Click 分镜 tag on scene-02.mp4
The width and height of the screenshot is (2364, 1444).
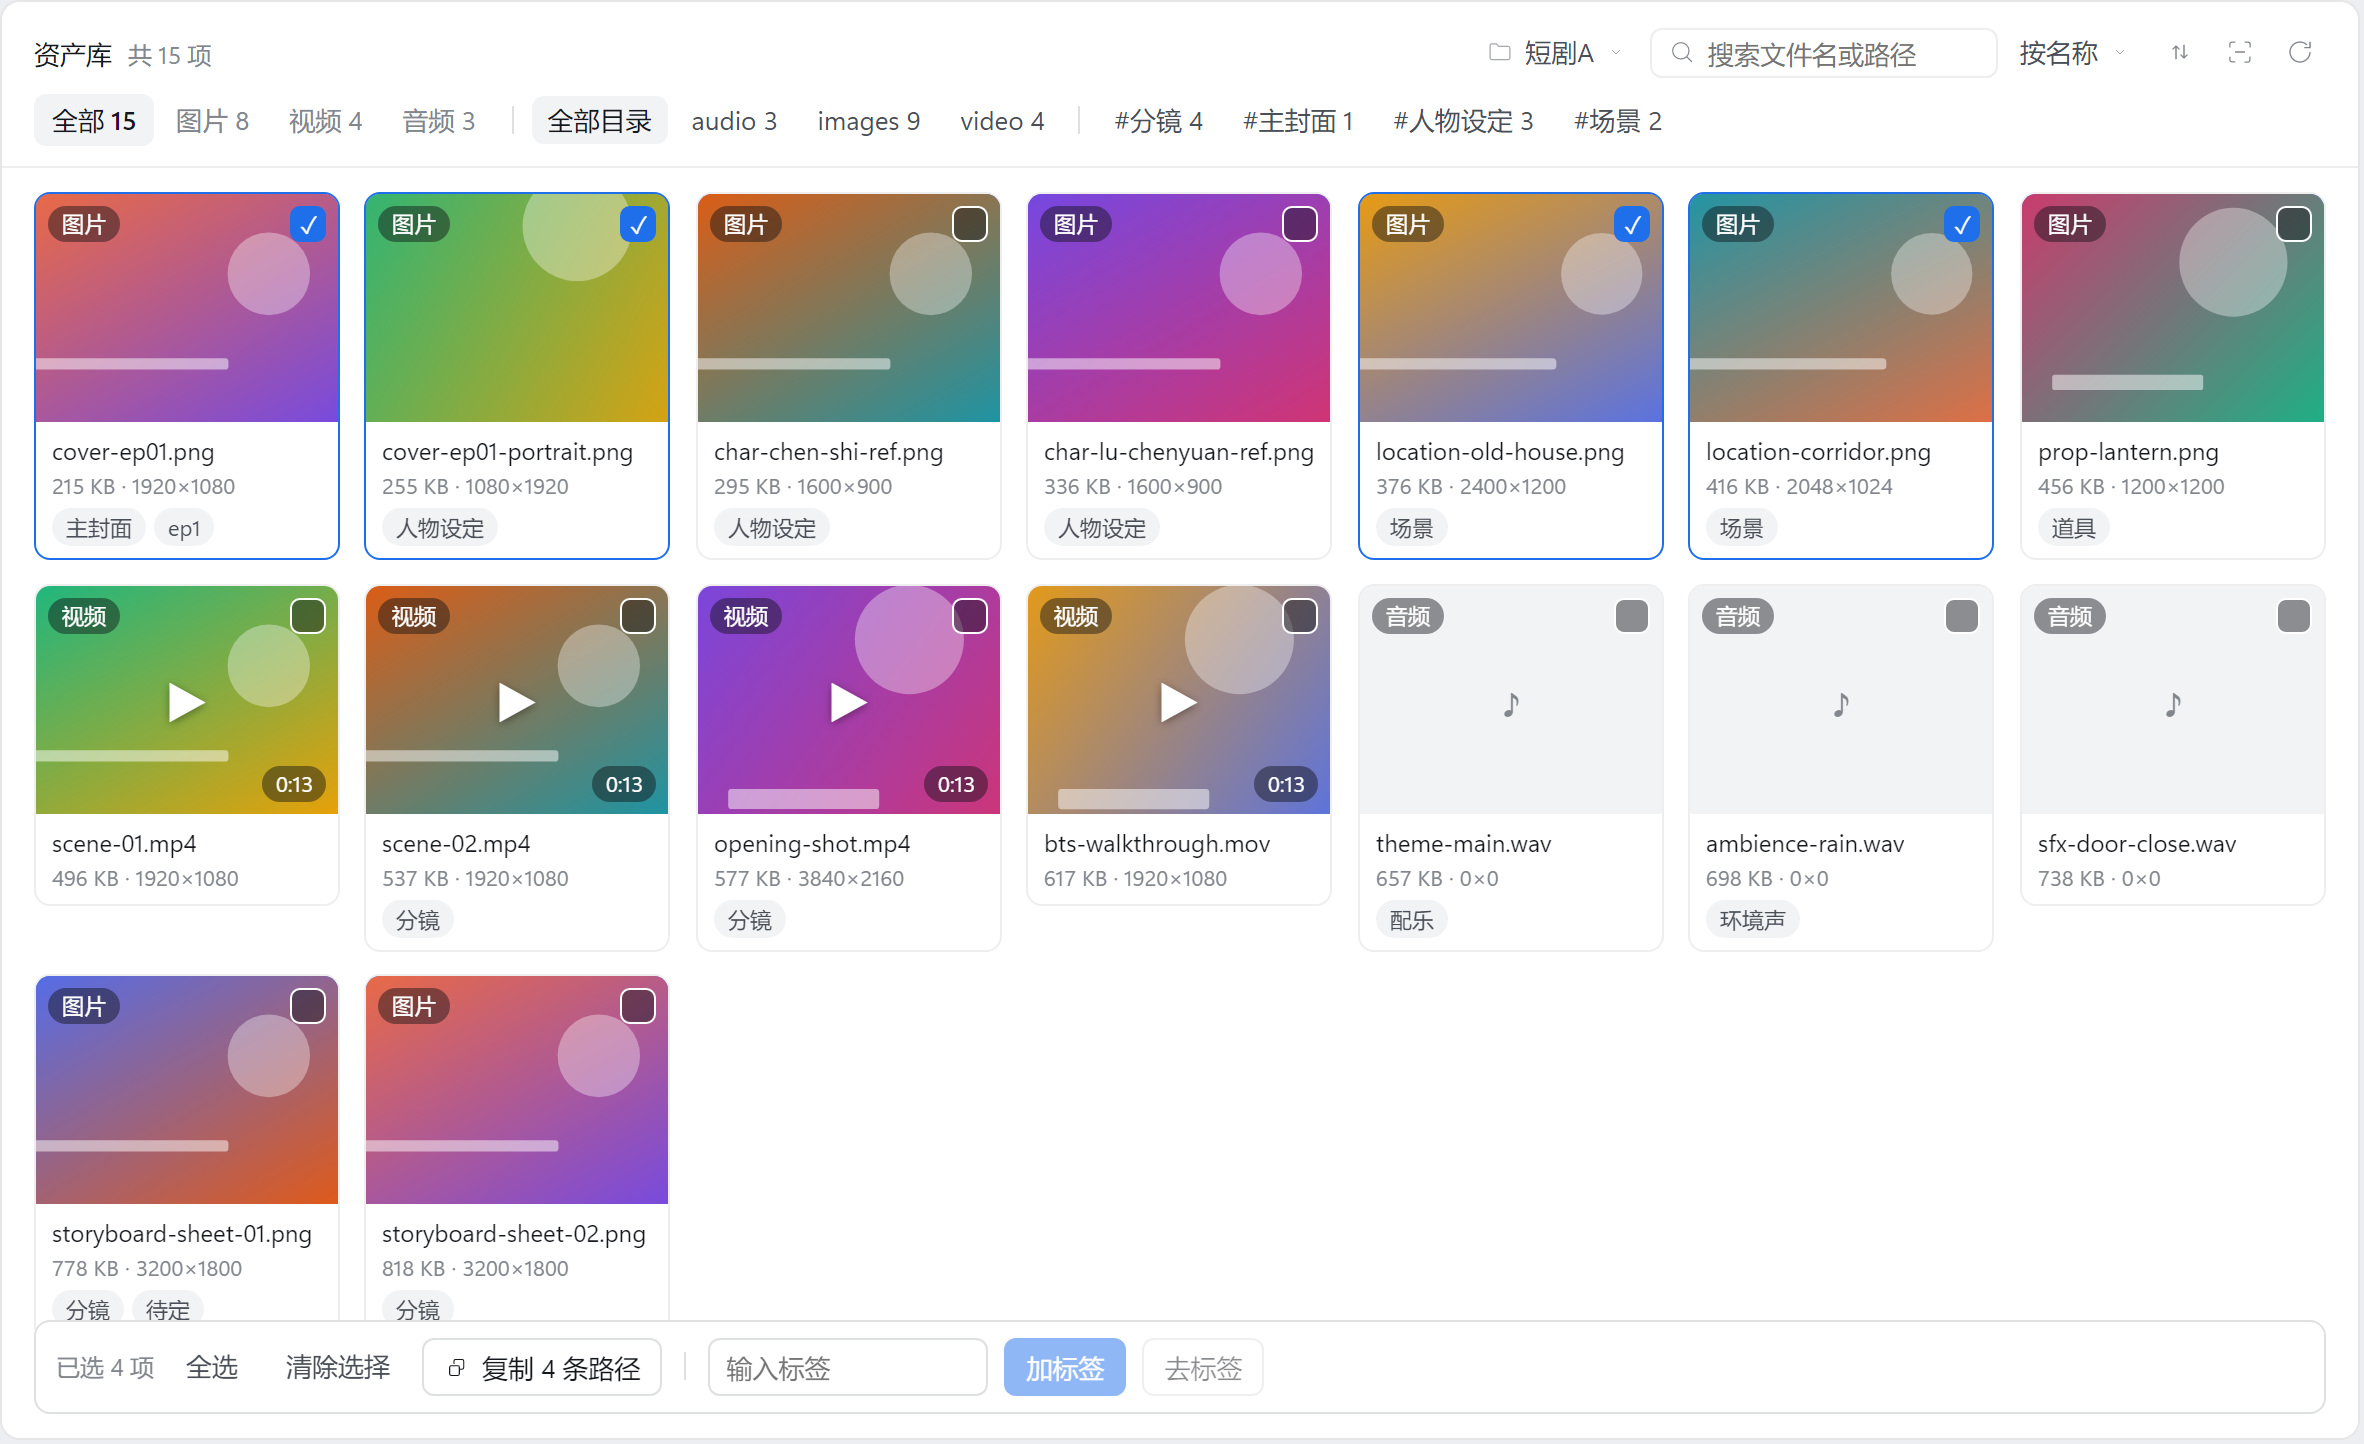417,920
